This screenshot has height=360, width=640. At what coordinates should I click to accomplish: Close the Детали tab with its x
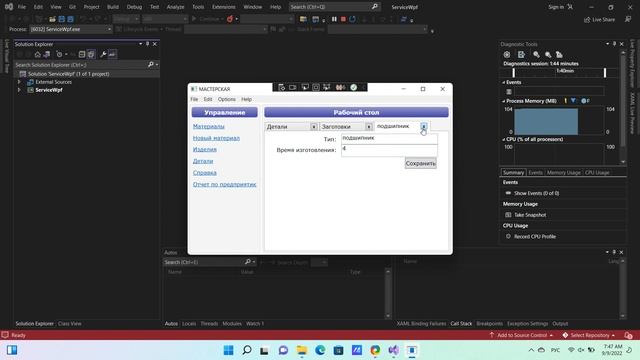tap(313, 127)
